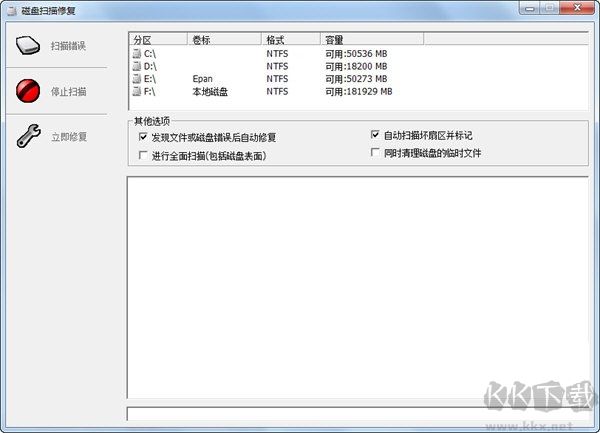
Task: Click the app icon in title bar
Action: pyautogui.click(x=12, y=11)
